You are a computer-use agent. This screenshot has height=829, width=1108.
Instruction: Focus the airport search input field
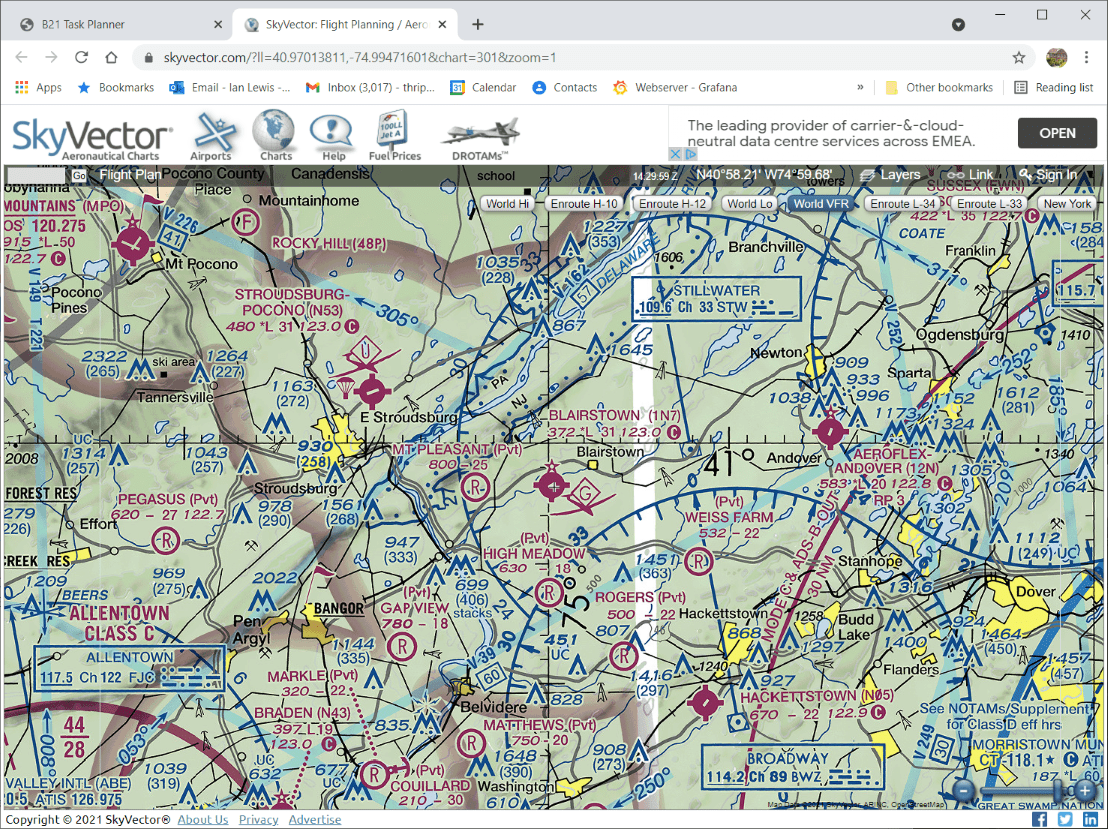[x=37, y=175]
